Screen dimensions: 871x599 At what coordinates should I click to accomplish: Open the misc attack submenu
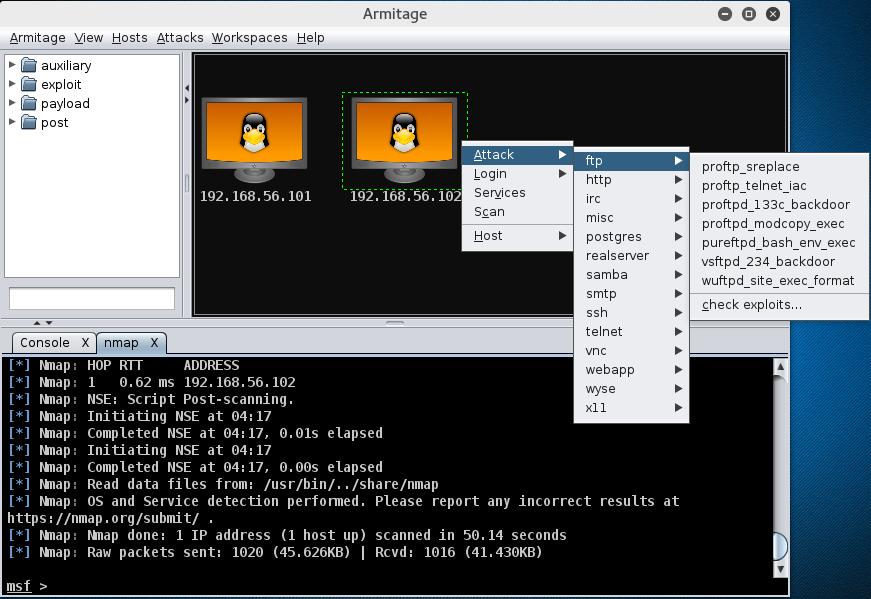pyautogui.click(x=632, y=218)
